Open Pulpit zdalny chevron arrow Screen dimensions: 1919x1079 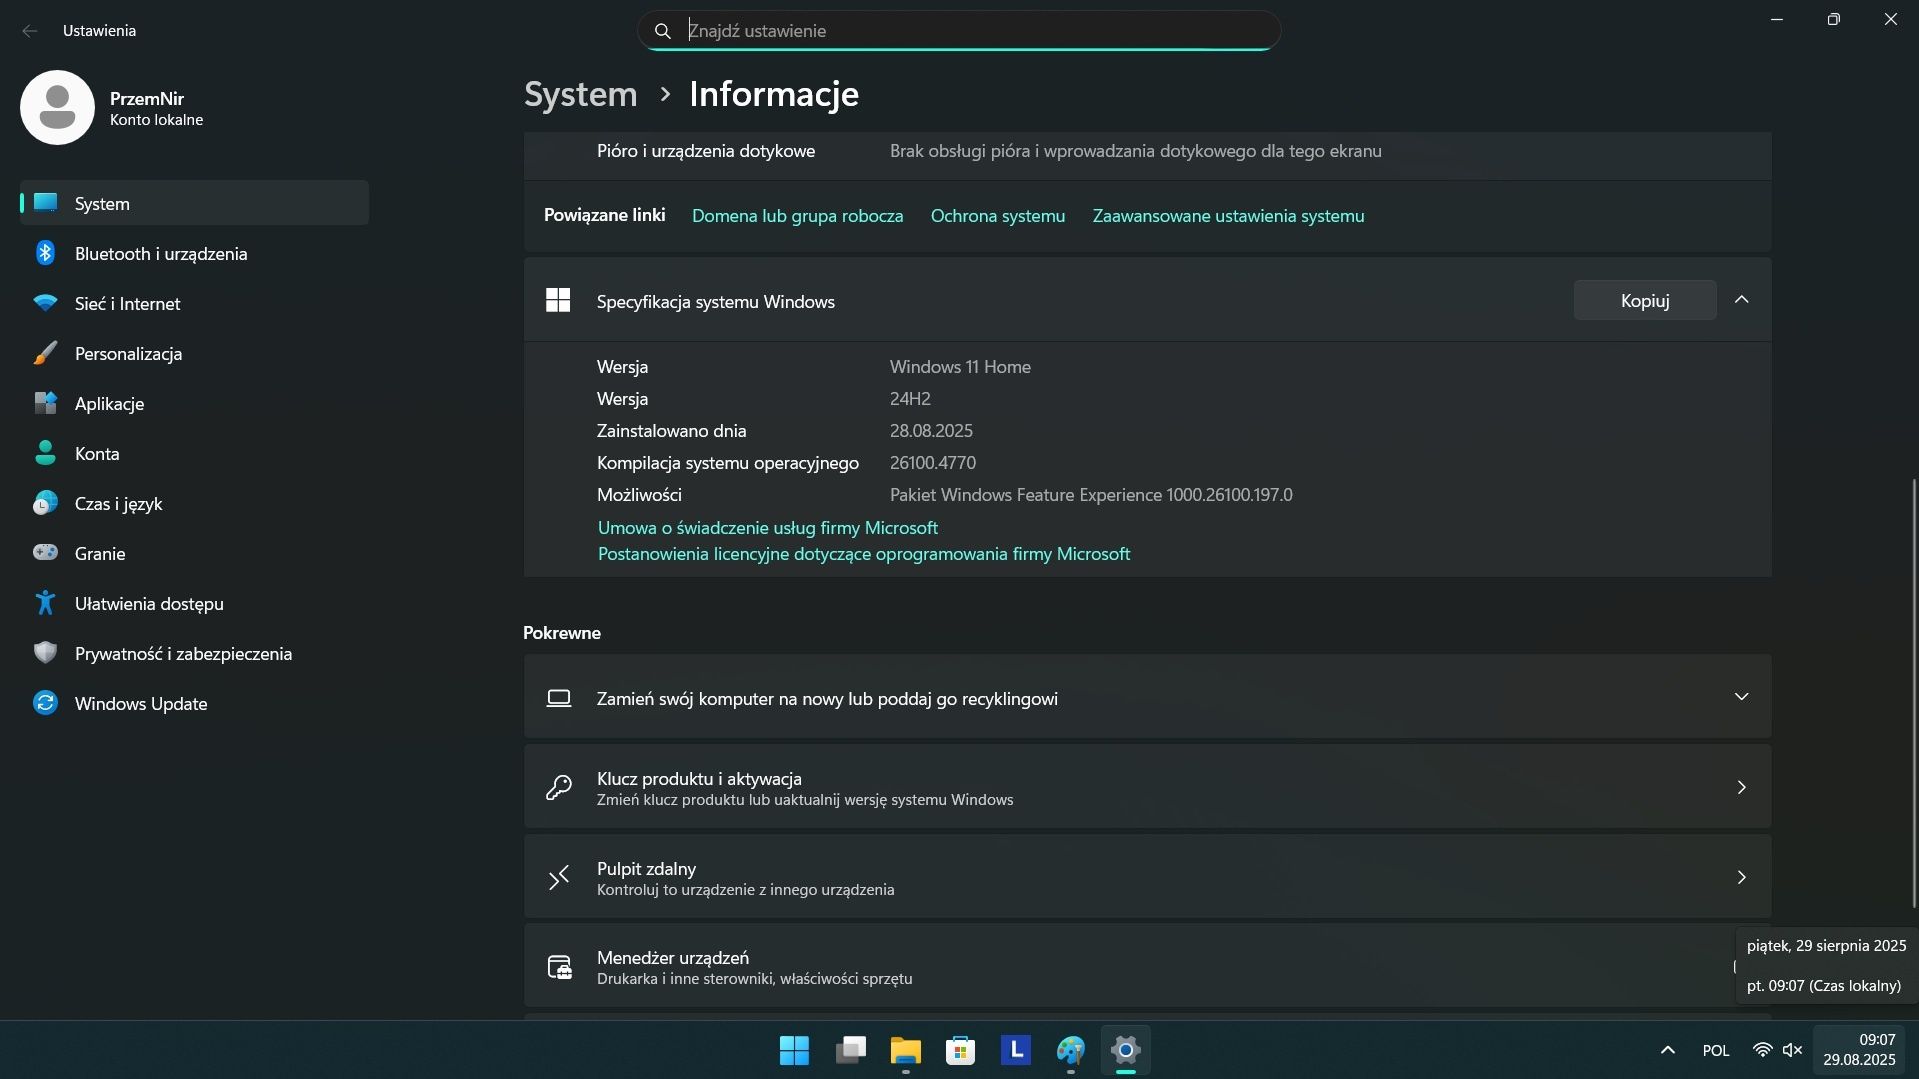coord(1741,877)
